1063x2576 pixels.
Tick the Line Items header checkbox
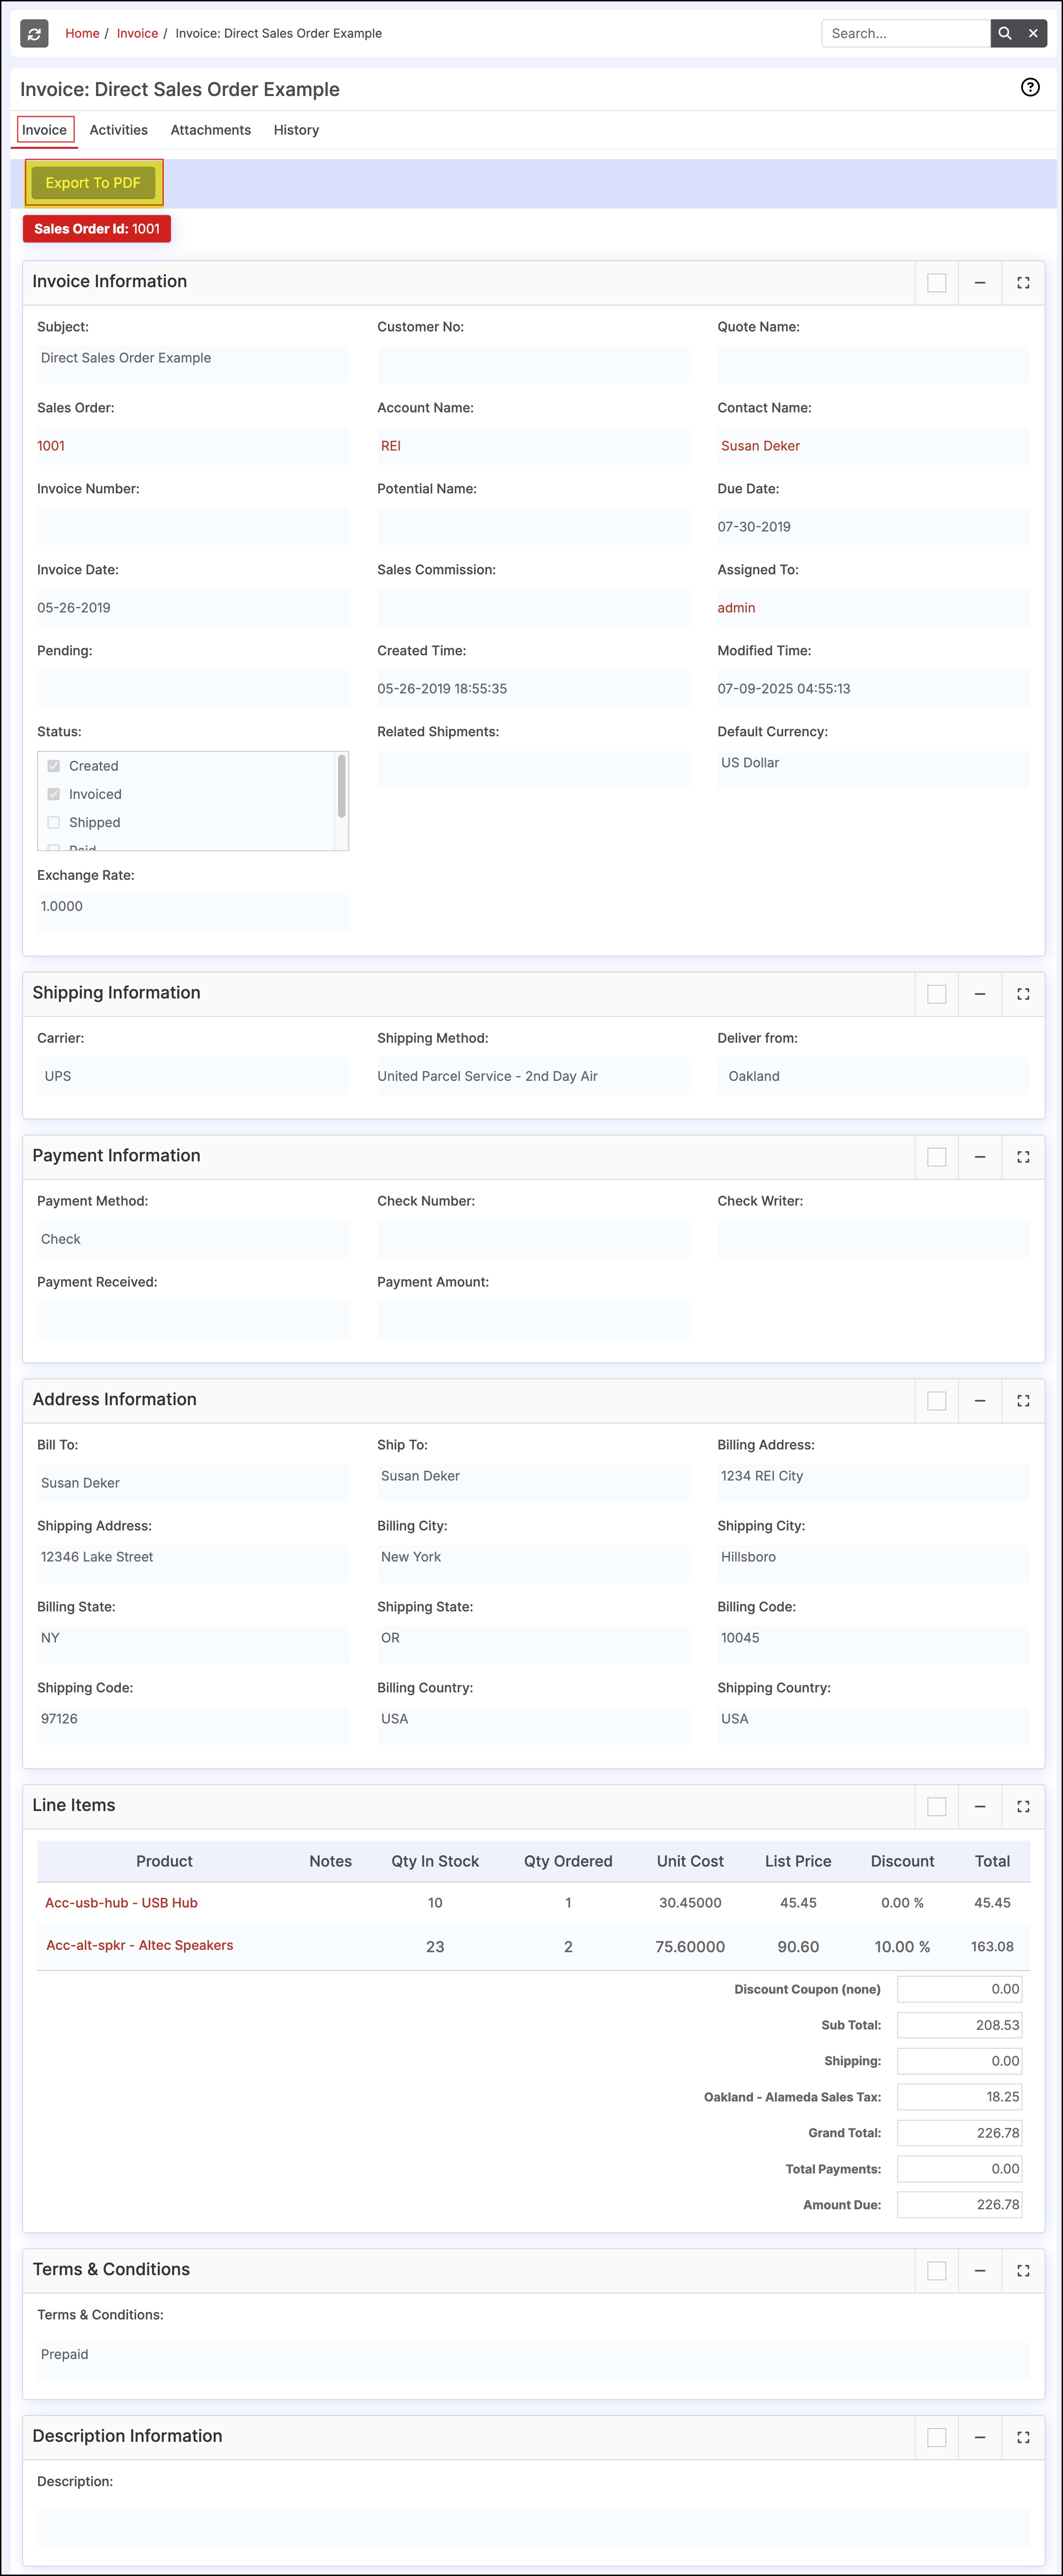[x=936, y=1806]
